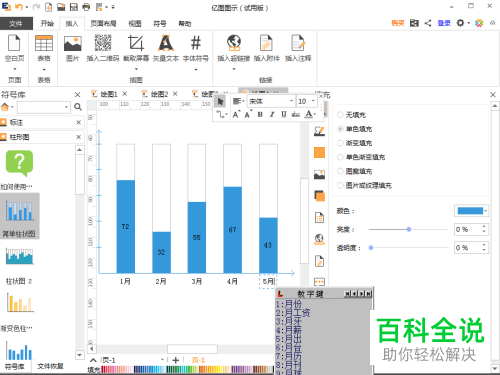Switch to the Symbol (符号) tab
Screen dimensions: 500x375
[x=160, y=23]
